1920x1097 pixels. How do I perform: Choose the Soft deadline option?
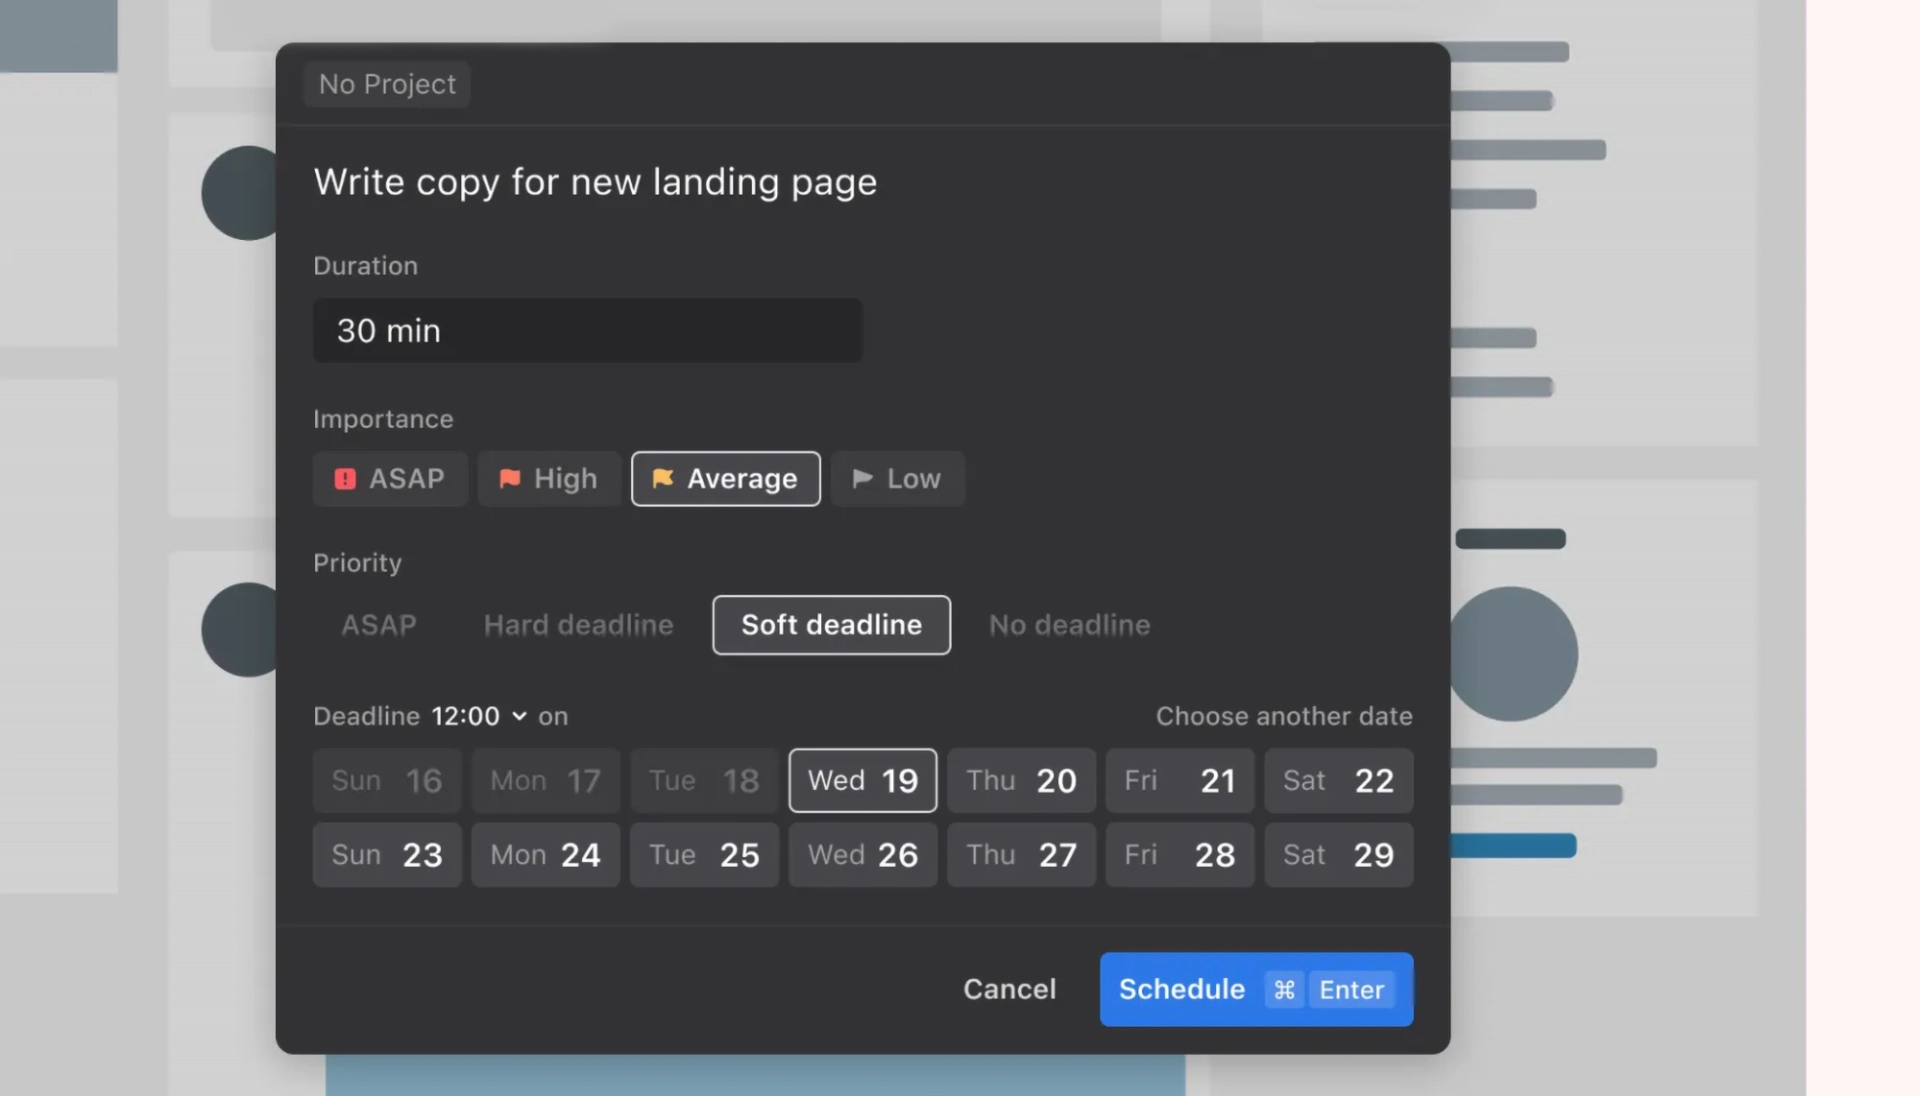coord(831,625)
